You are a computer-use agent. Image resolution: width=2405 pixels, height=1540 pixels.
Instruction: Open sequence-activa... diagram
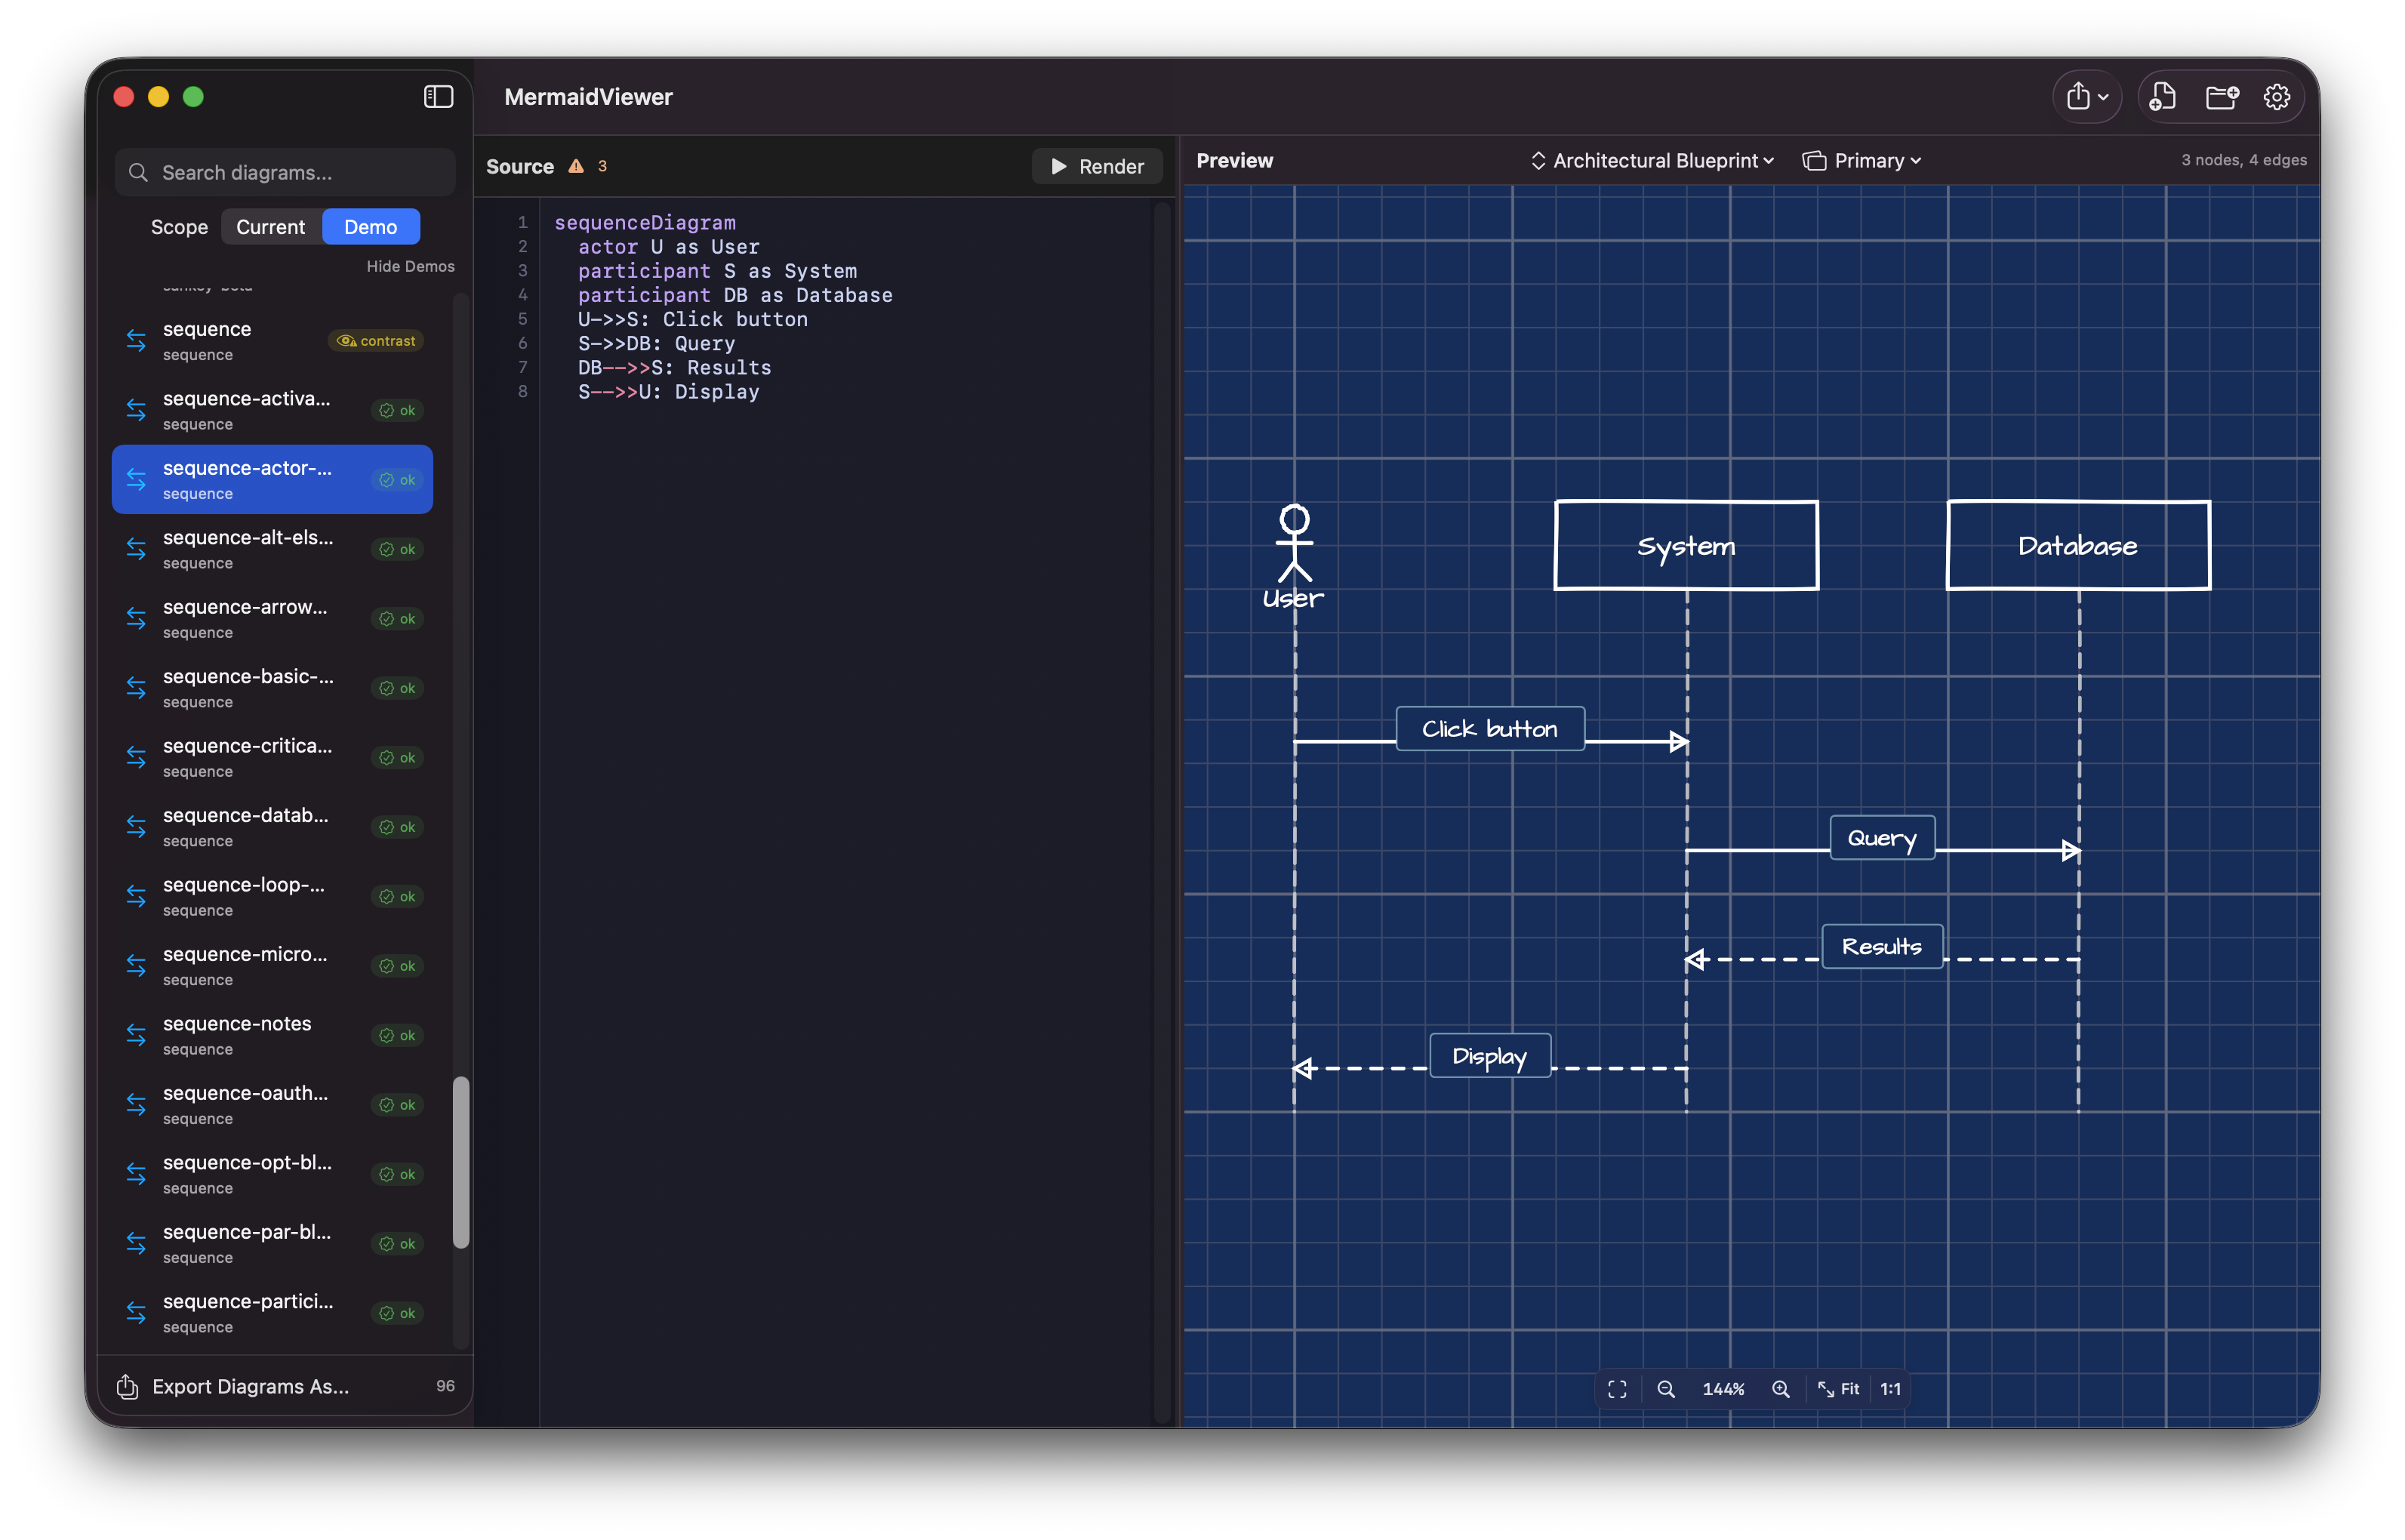tap(272, 410)
